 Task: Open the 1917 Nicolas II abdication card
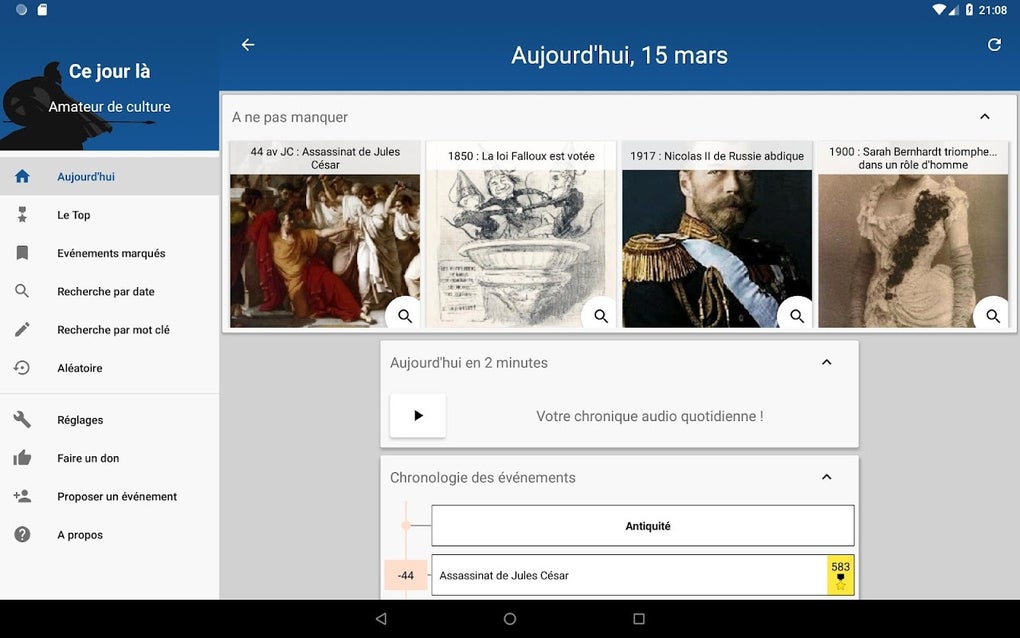tap(717, 234)
